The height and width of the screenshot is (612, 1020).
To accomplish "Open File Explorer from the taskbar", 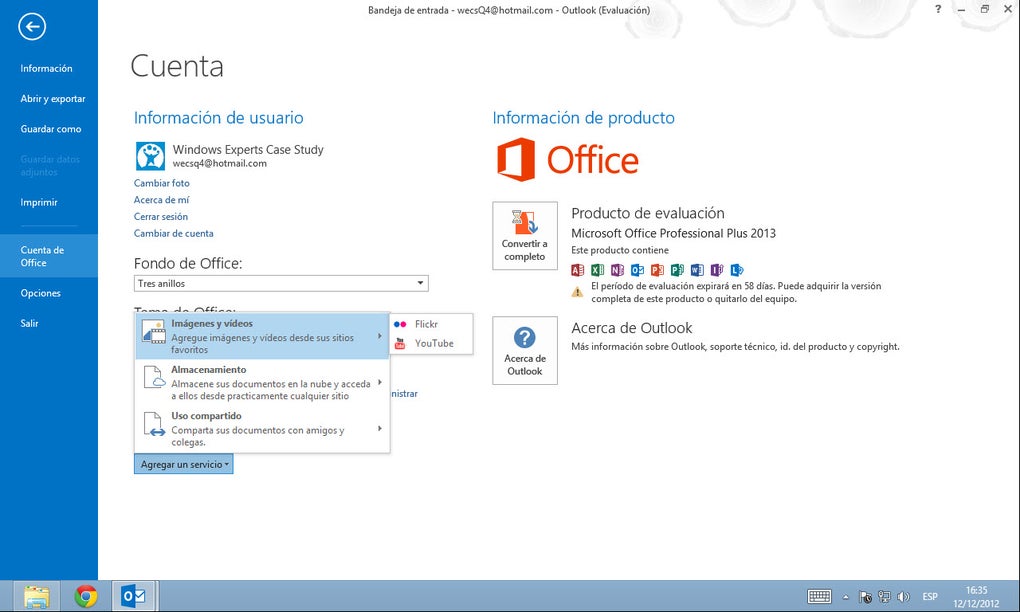I will tap(36, 596).
